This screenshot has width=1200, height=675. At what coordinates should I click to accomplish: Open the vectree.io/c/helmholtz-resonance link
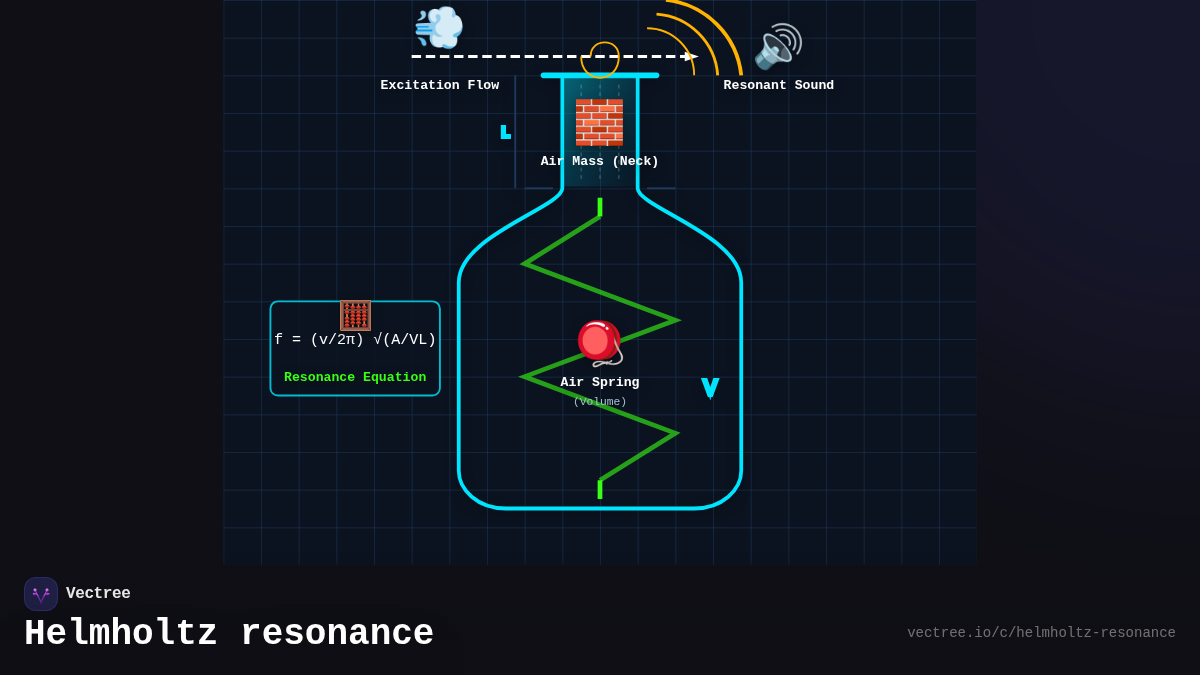click(1041, 632)
